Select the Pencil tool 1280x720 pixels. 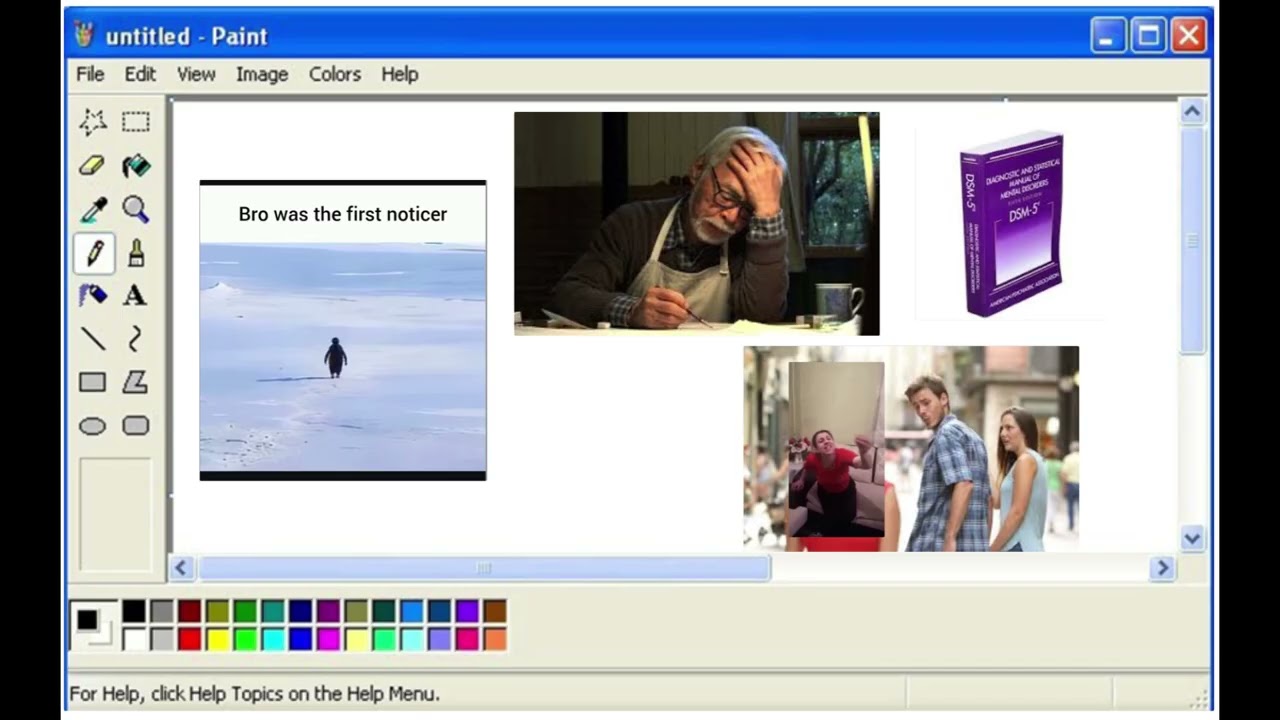(93, 252)
